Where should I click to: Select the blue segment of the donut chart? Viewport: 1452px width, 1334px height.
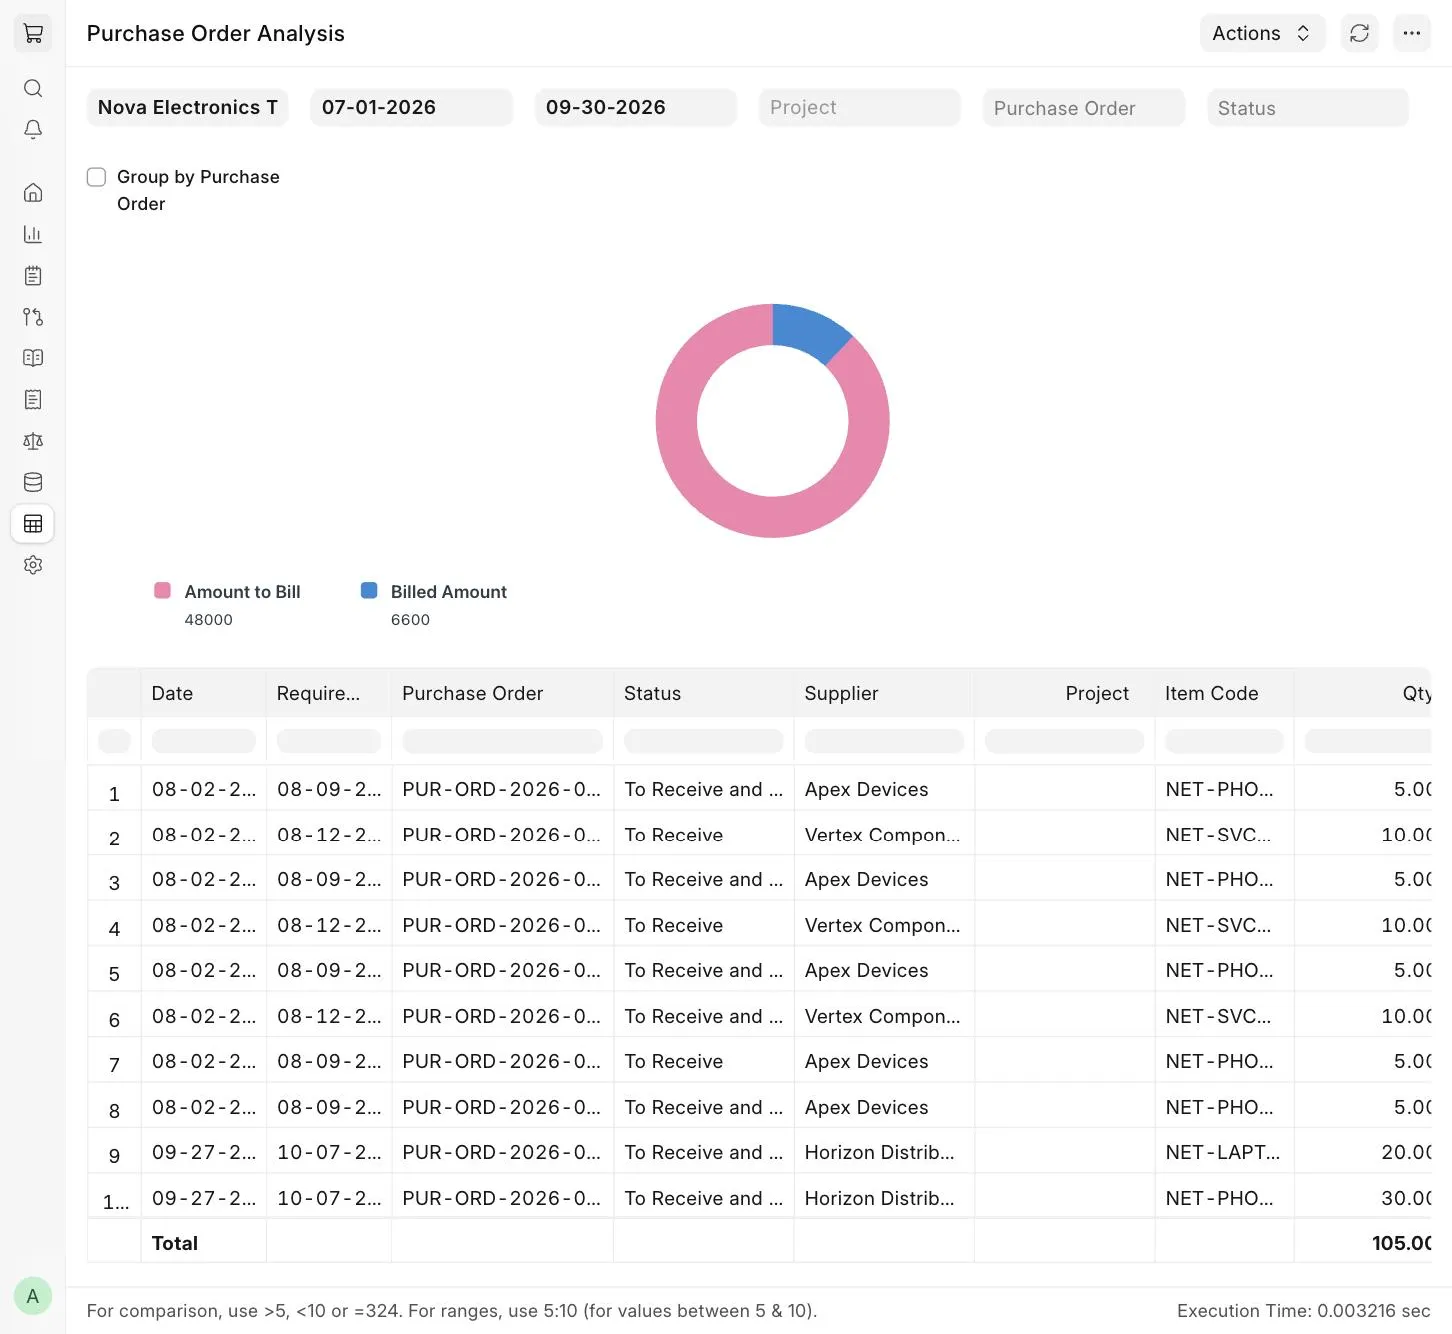808,331
